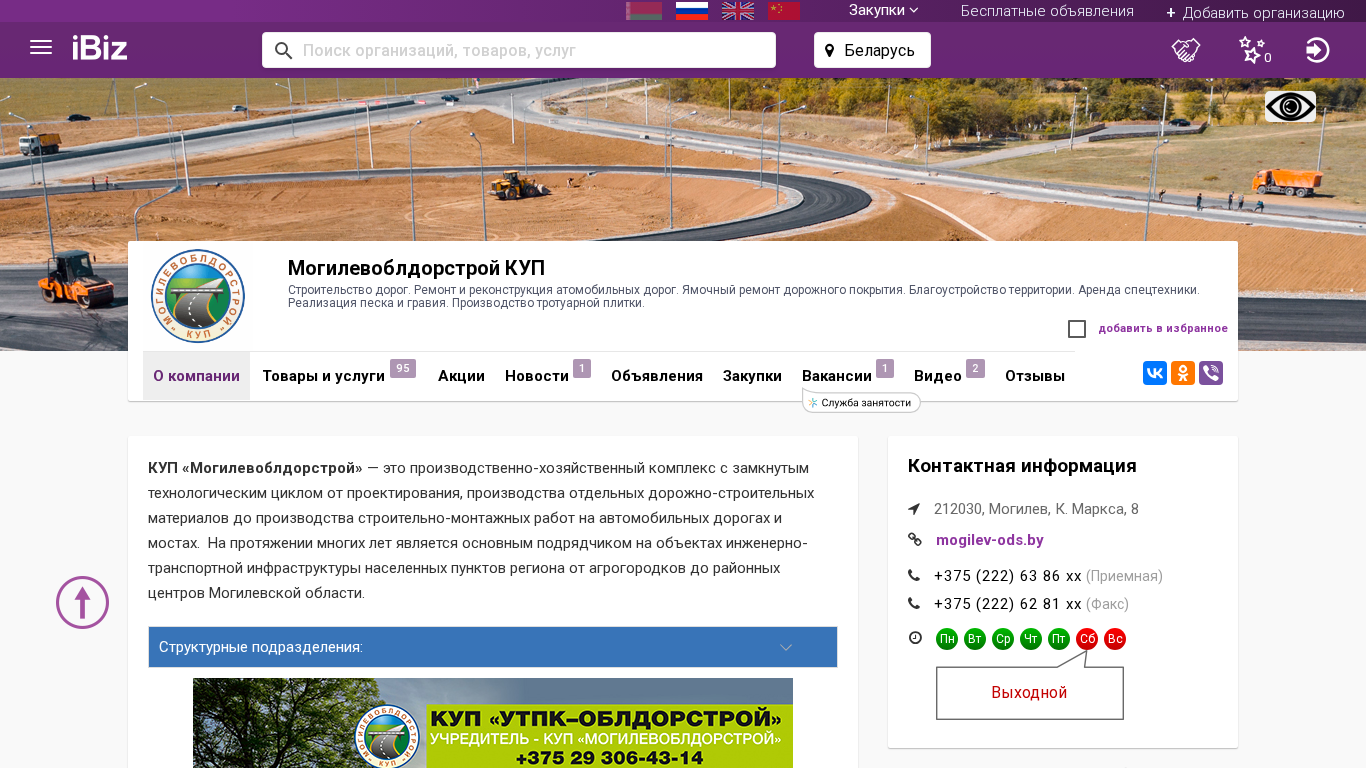Image resolution: width=1366 pixels, height=768 pixels.
Task: Open favorites stars icon
Action: (x=1252, y=50)
